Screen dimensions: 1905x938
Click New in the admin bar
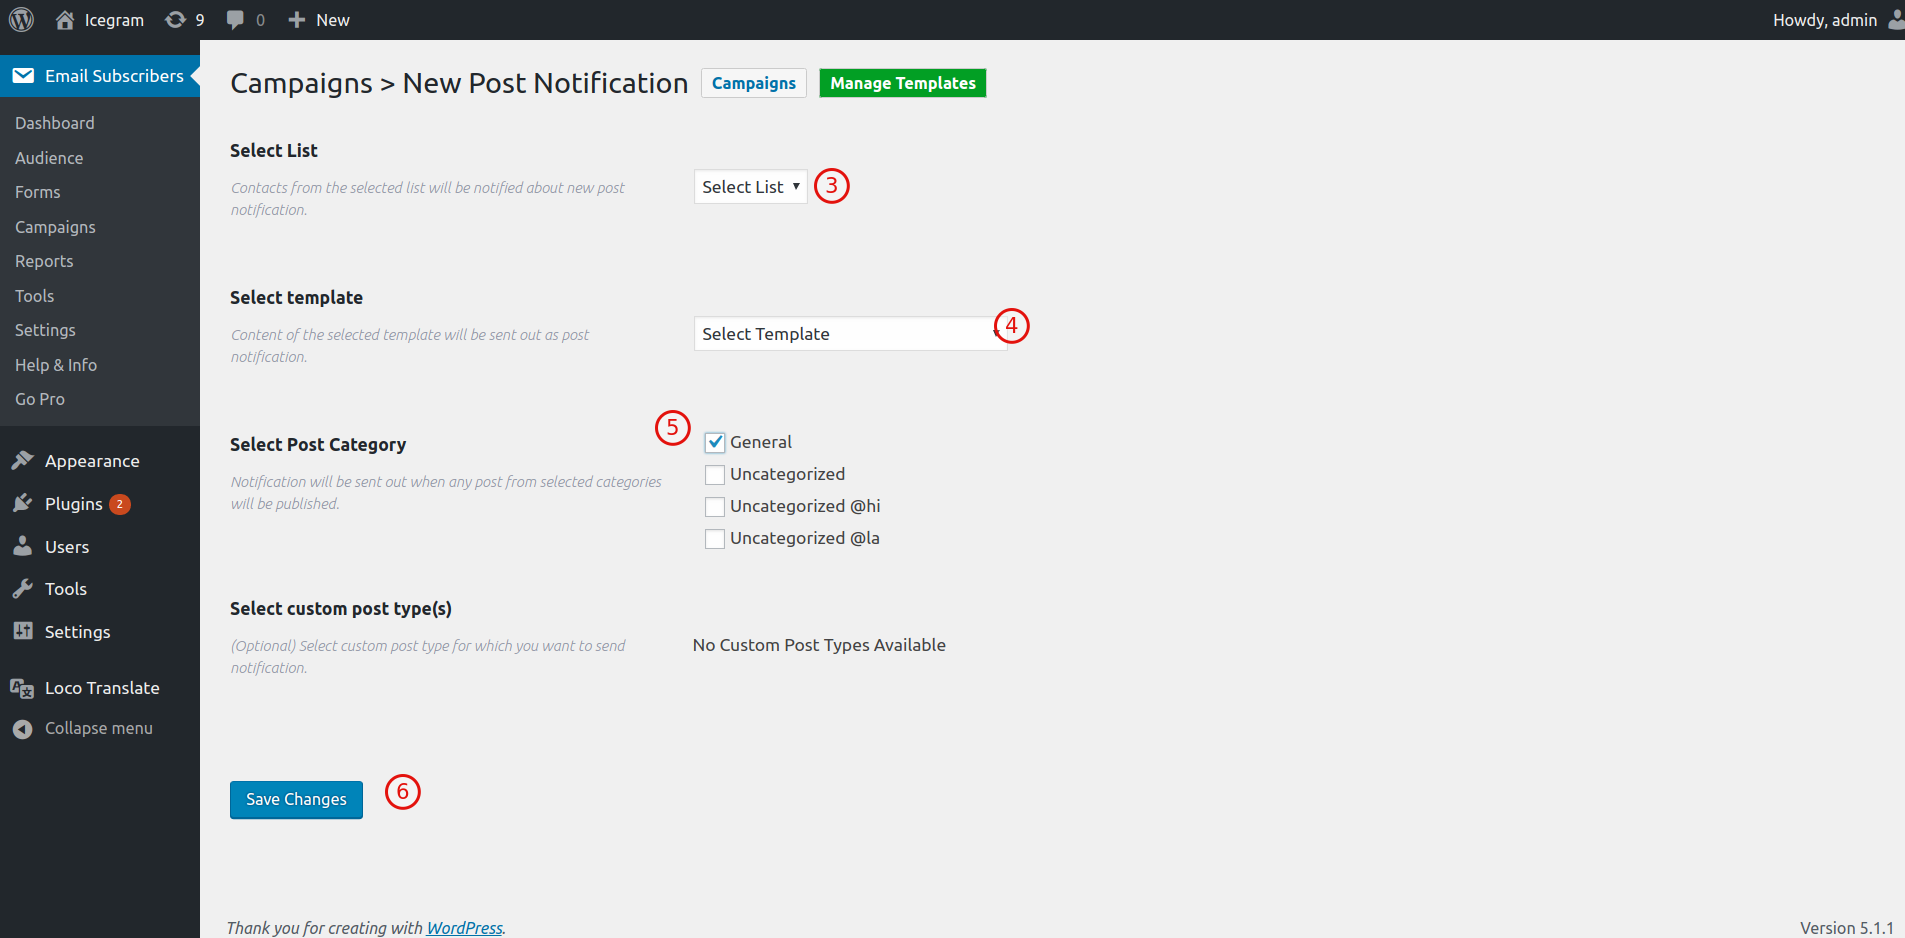tap(333, 20)
